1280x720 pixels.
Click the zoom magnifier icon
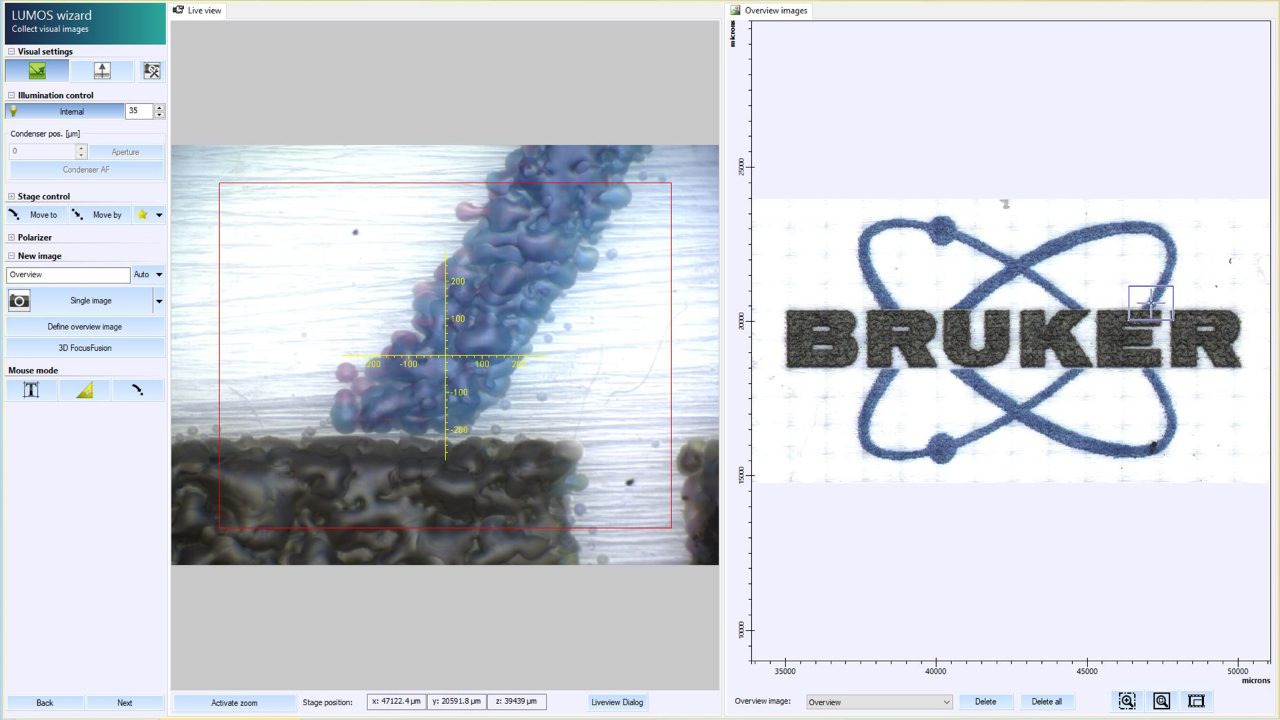(x=1162, y=701)
